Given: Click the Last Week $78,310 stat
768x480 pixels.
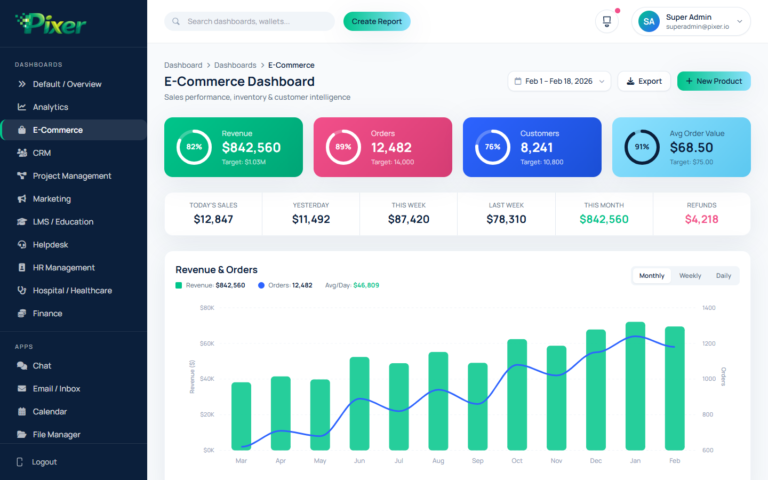Looking at the screenshot, I should pyautogui.click(x=506, y=214).
